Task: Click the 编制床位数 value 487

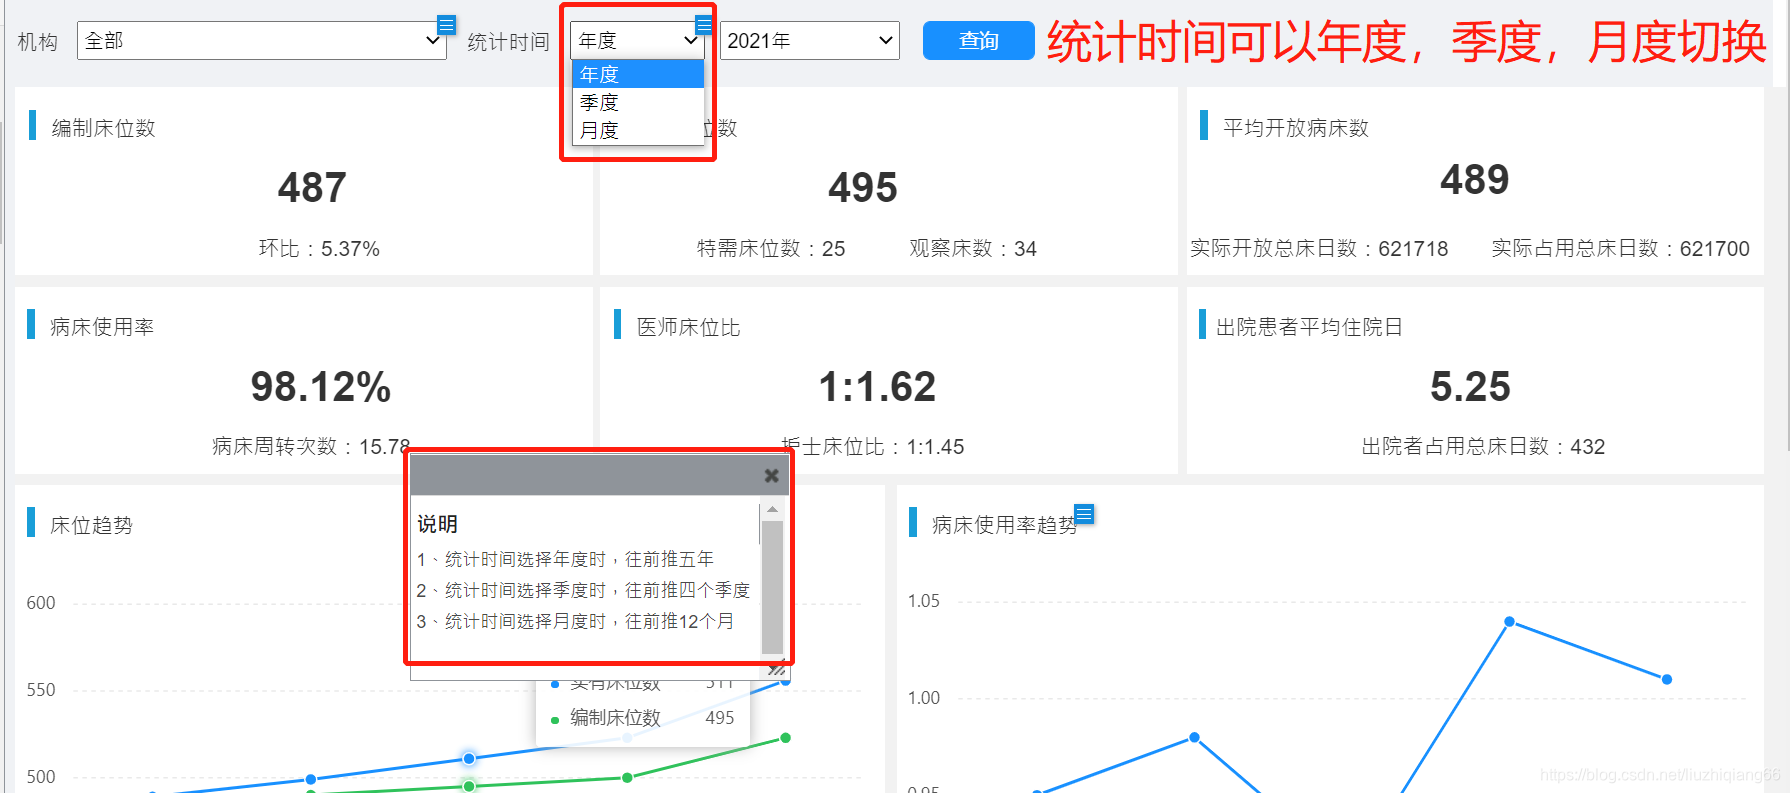Action: (x=312, y=188)
